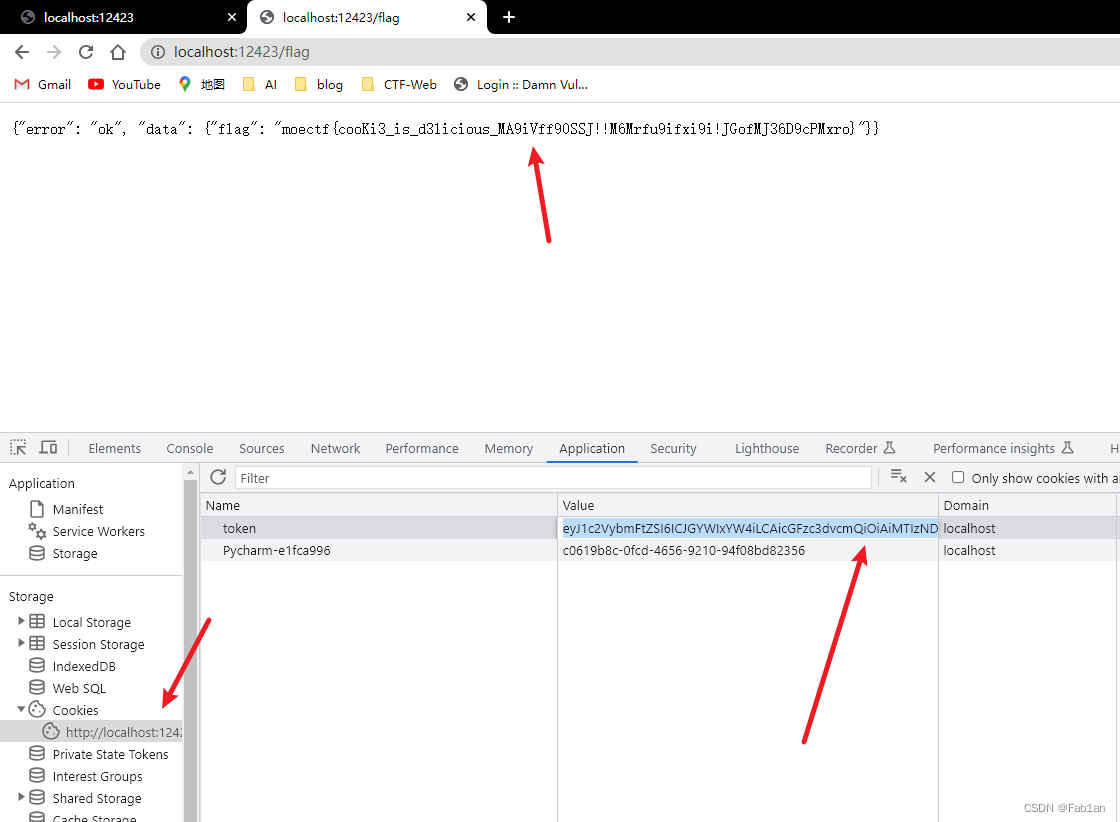This screenshot has height=822, width=1120.
Task: Switch to the Lighthouse tab
Action: click(766, 448)
